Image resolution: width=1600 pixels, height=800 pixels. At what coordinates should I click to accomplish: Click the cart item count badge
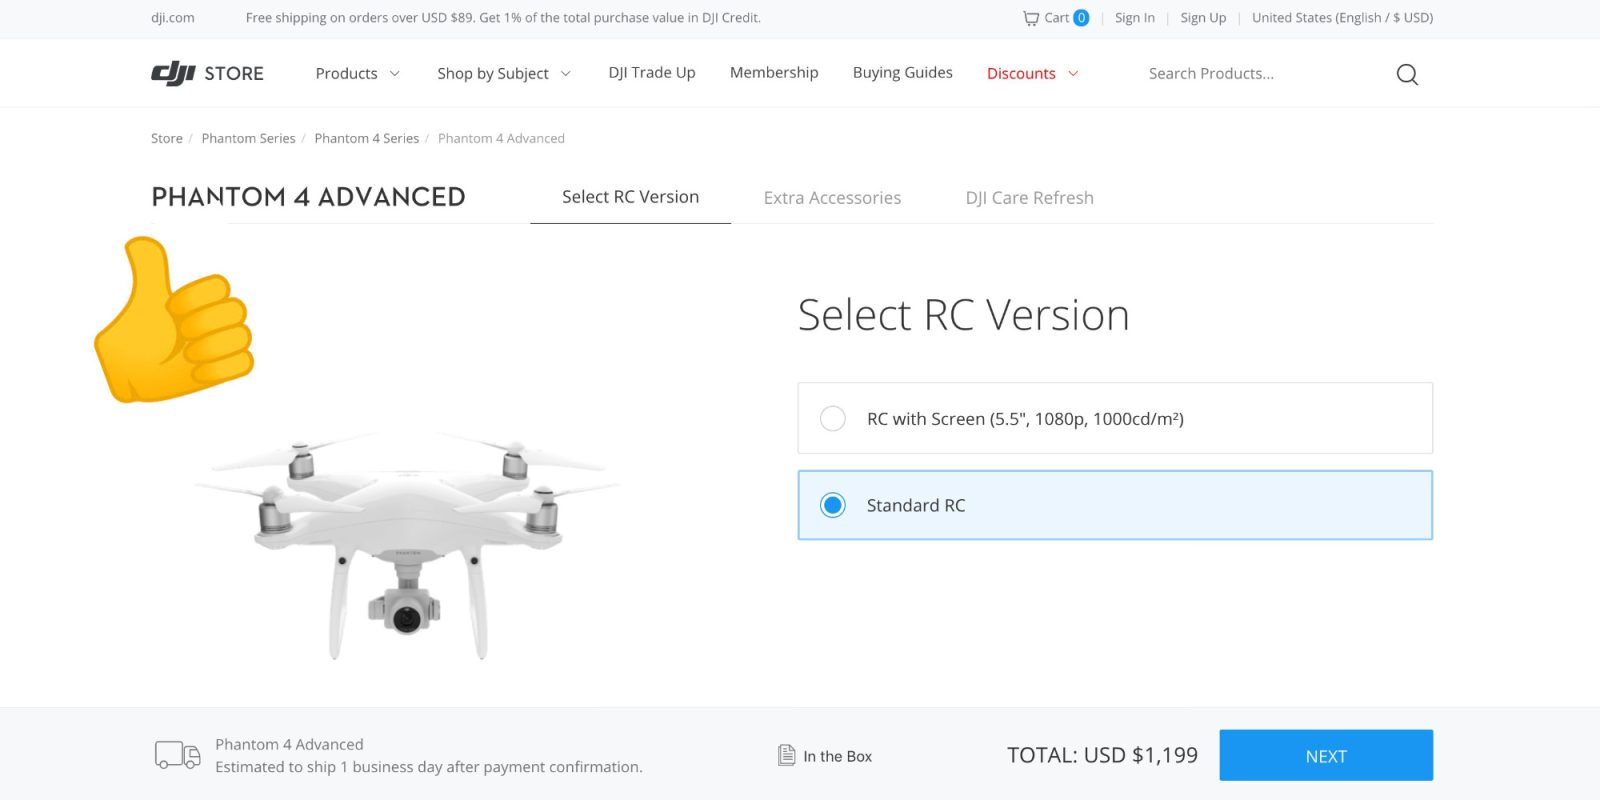click(x=1081, y=18)
